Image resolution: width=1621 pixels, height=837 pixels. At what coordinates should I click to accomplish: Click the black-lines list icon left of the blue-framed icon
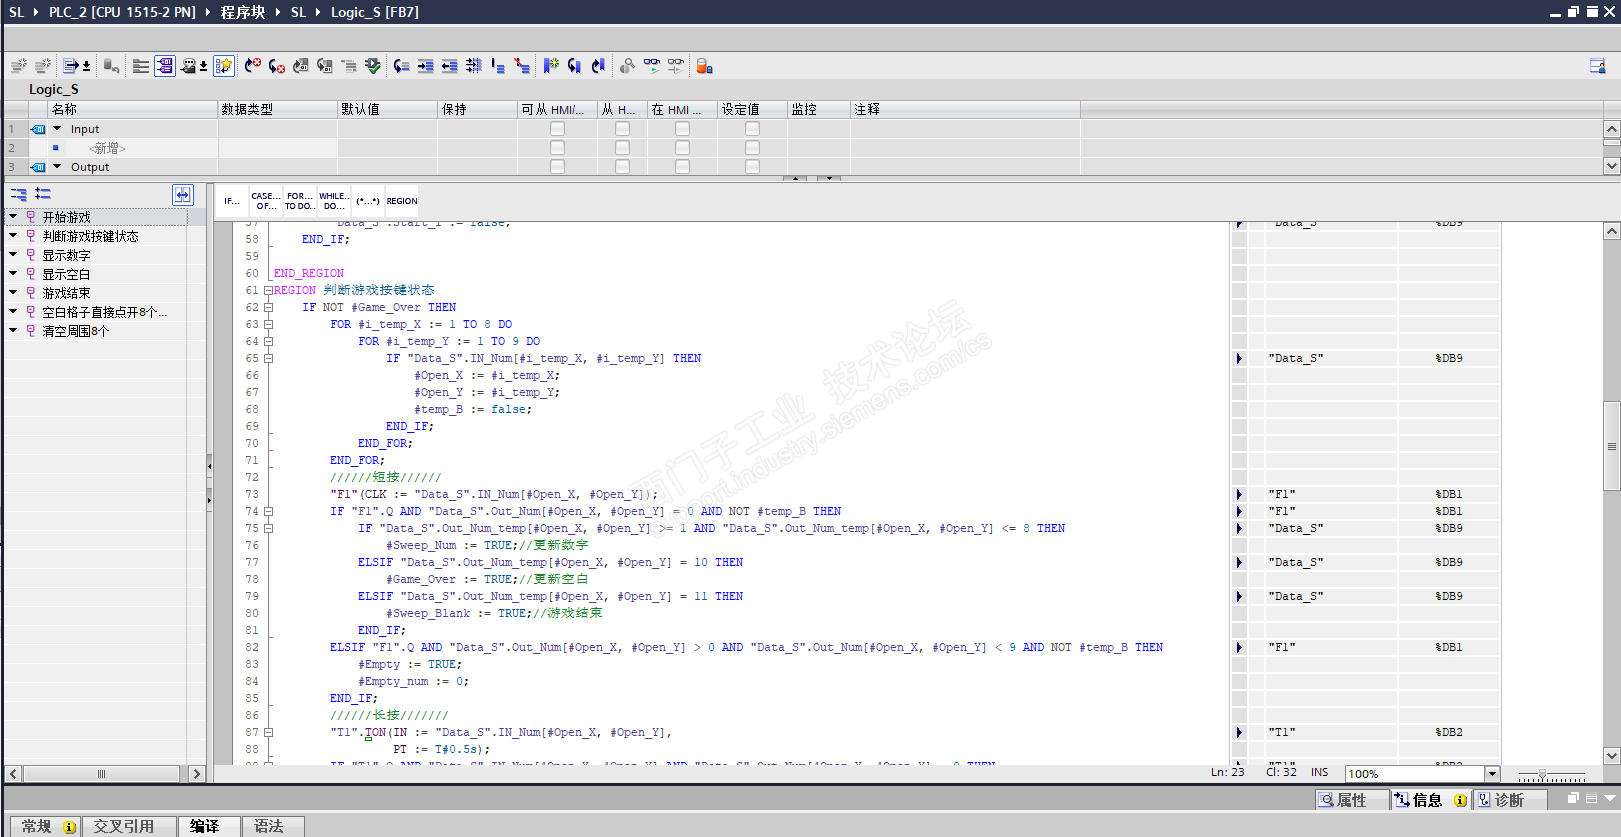pos(141,66)
